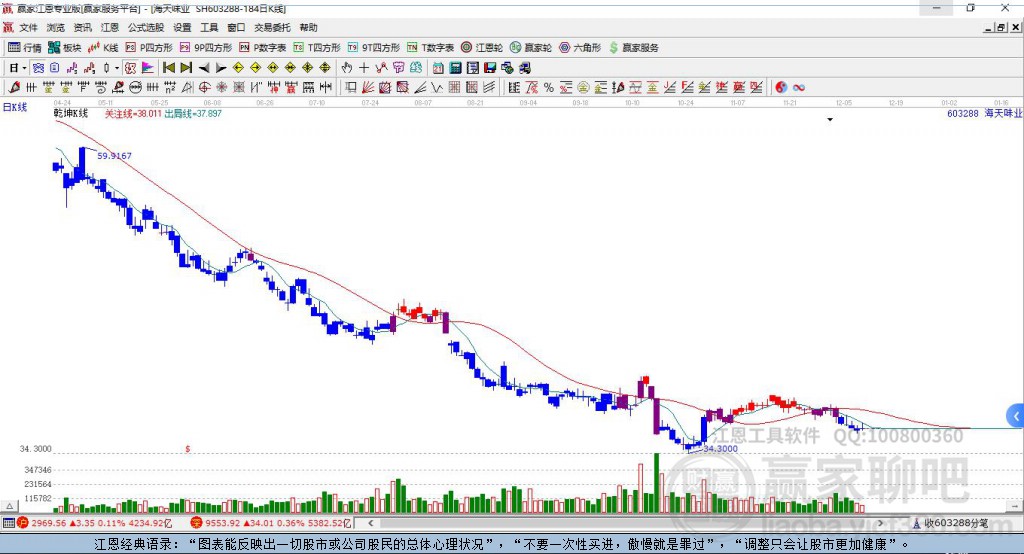
Task: Open the 工具 menu
Action: (x=209, y=27)
